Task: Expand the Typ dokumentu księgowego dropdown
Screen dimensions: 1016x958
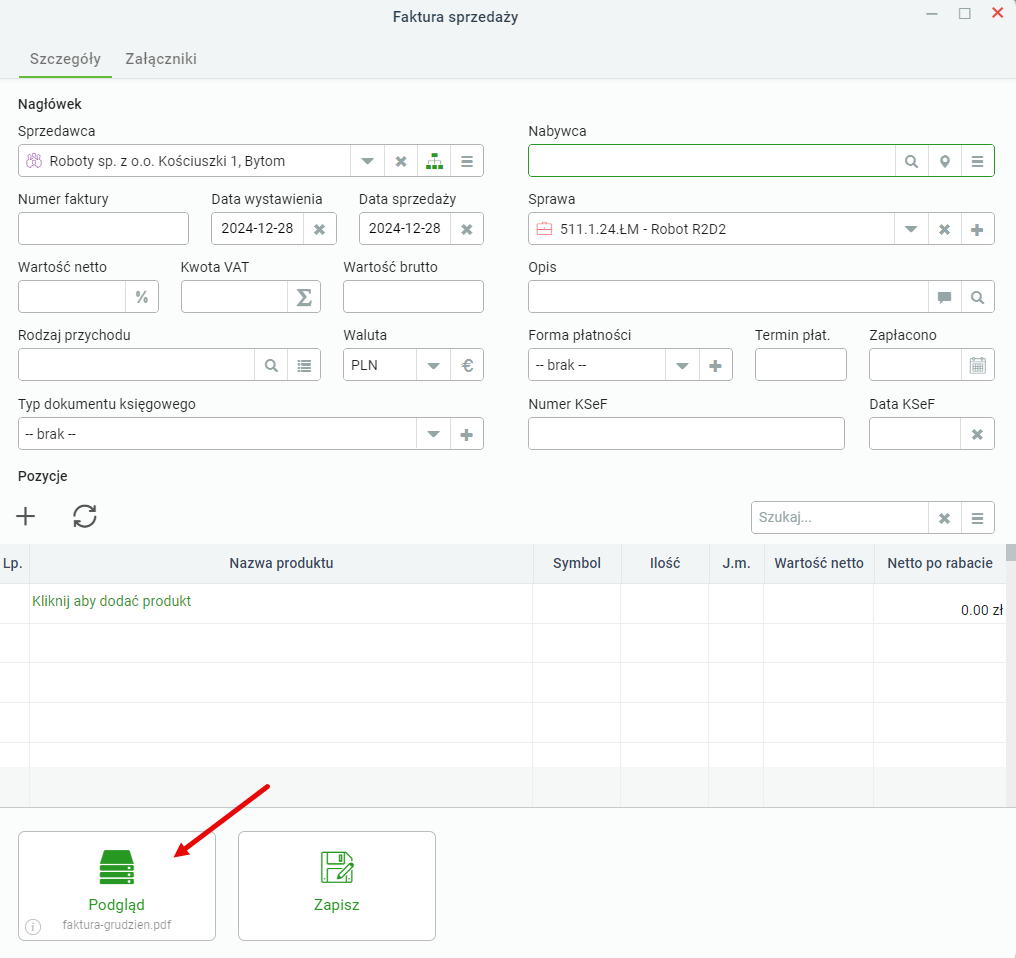Action: tap(433, 434)
